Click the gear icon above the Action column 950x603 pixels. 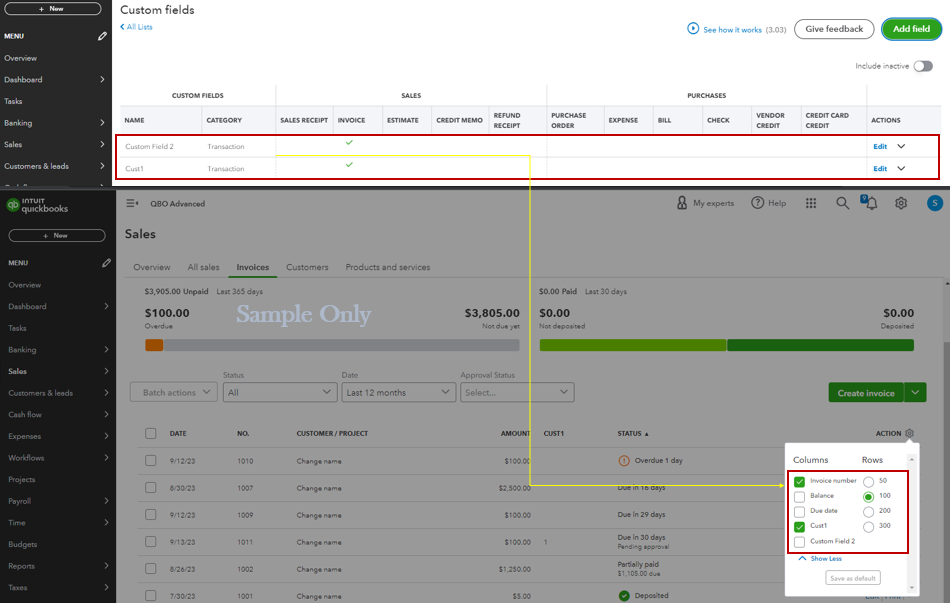[908, 434]
